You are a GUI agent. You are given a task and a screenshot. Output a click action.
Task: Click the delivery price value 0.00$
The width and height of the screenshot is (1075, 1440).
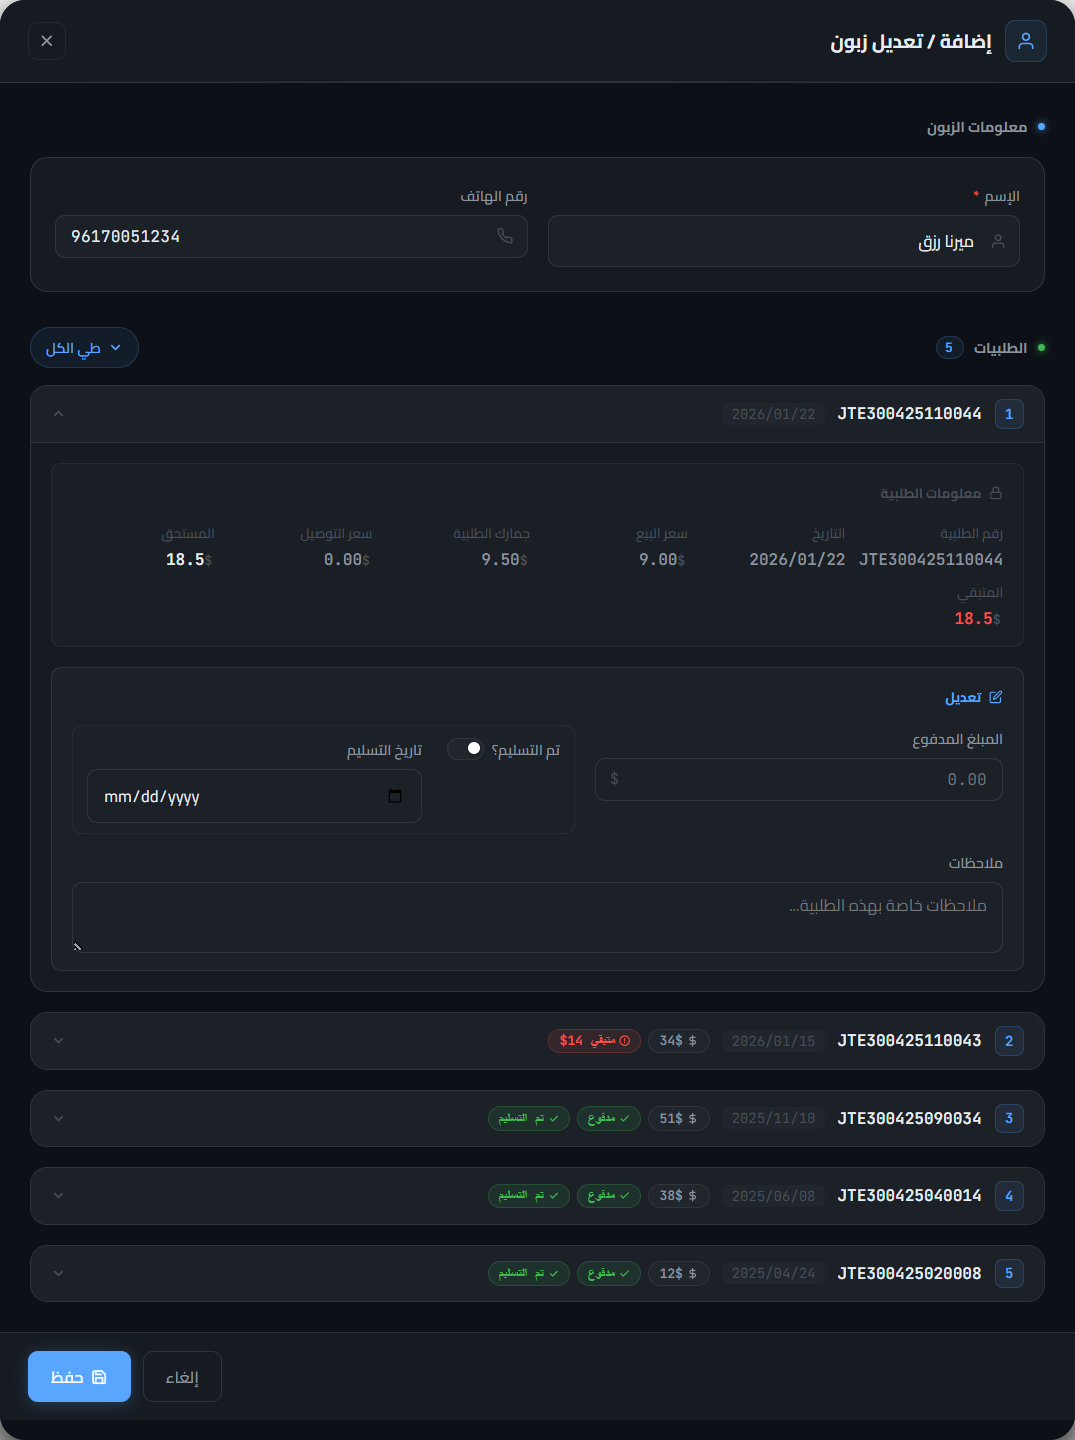(347, 560)
